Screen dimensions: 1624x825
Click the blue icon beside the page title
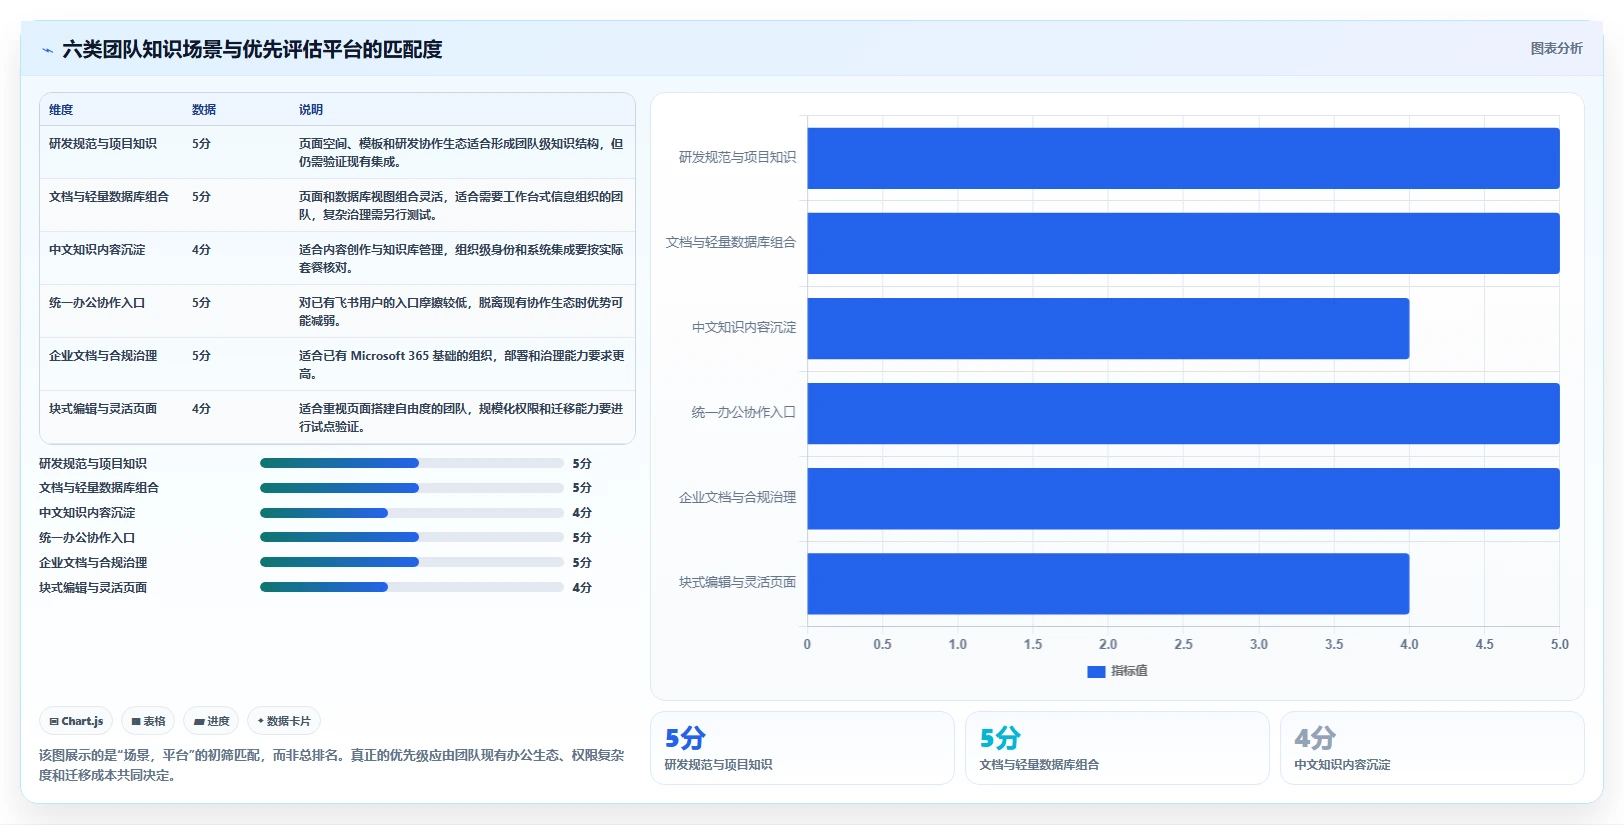coord(47,50)
